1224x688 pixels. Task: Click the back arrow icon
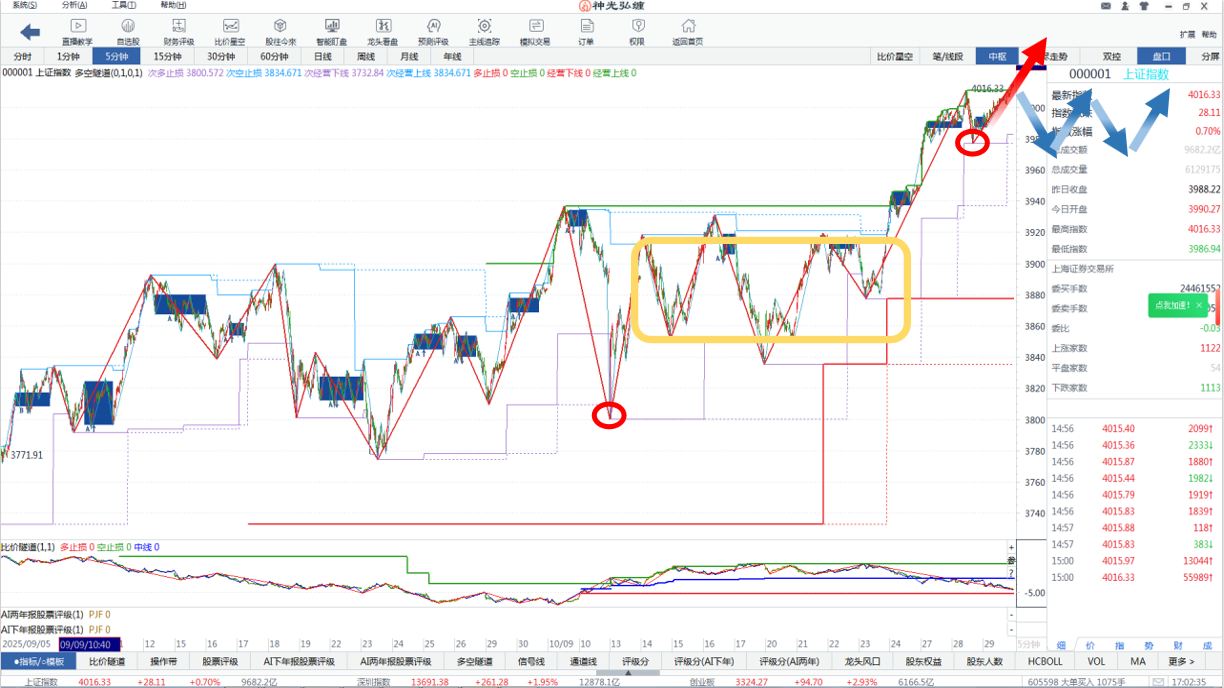tap(29, 32)
